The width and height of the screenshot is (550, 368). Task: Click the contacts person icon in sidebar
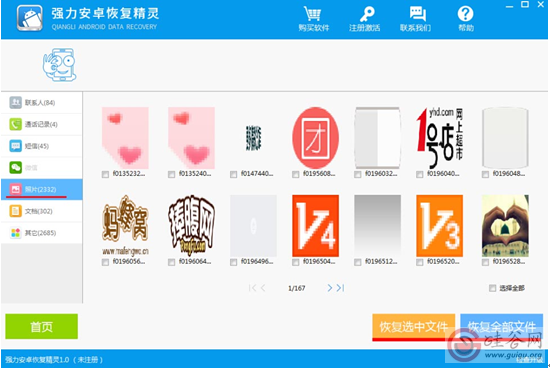tap(15, 102)
